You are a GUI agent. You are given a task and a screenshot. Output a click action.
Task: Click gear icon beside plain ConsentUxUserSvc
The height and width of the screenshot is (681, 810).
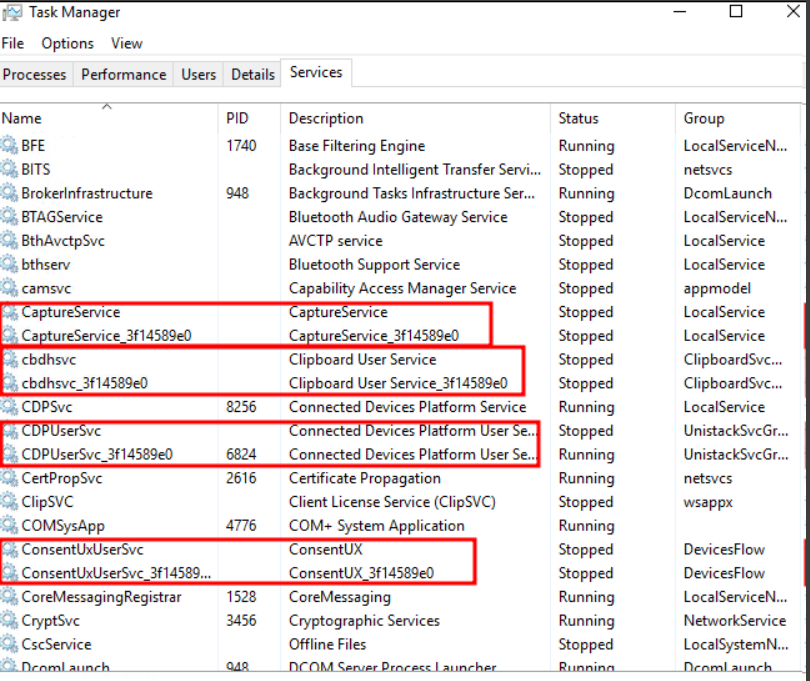pos(9,549)
